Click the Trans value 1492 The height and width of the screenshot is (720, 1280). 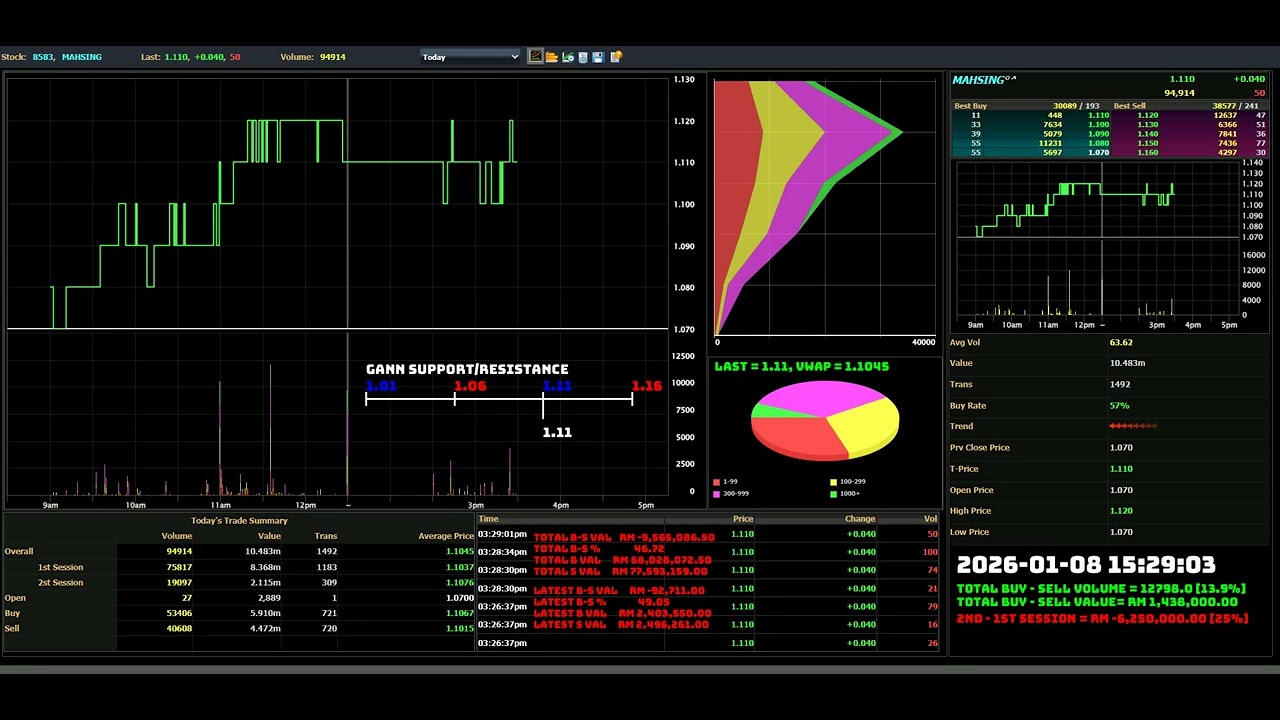pos(1120,385)
